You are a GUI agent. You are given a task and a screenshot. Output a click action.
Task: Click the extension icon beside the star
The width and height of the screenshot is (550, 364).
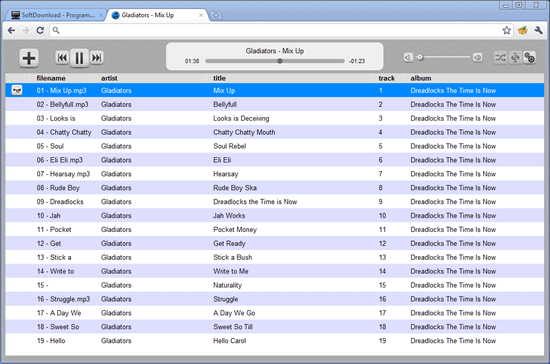pos(523,31)
